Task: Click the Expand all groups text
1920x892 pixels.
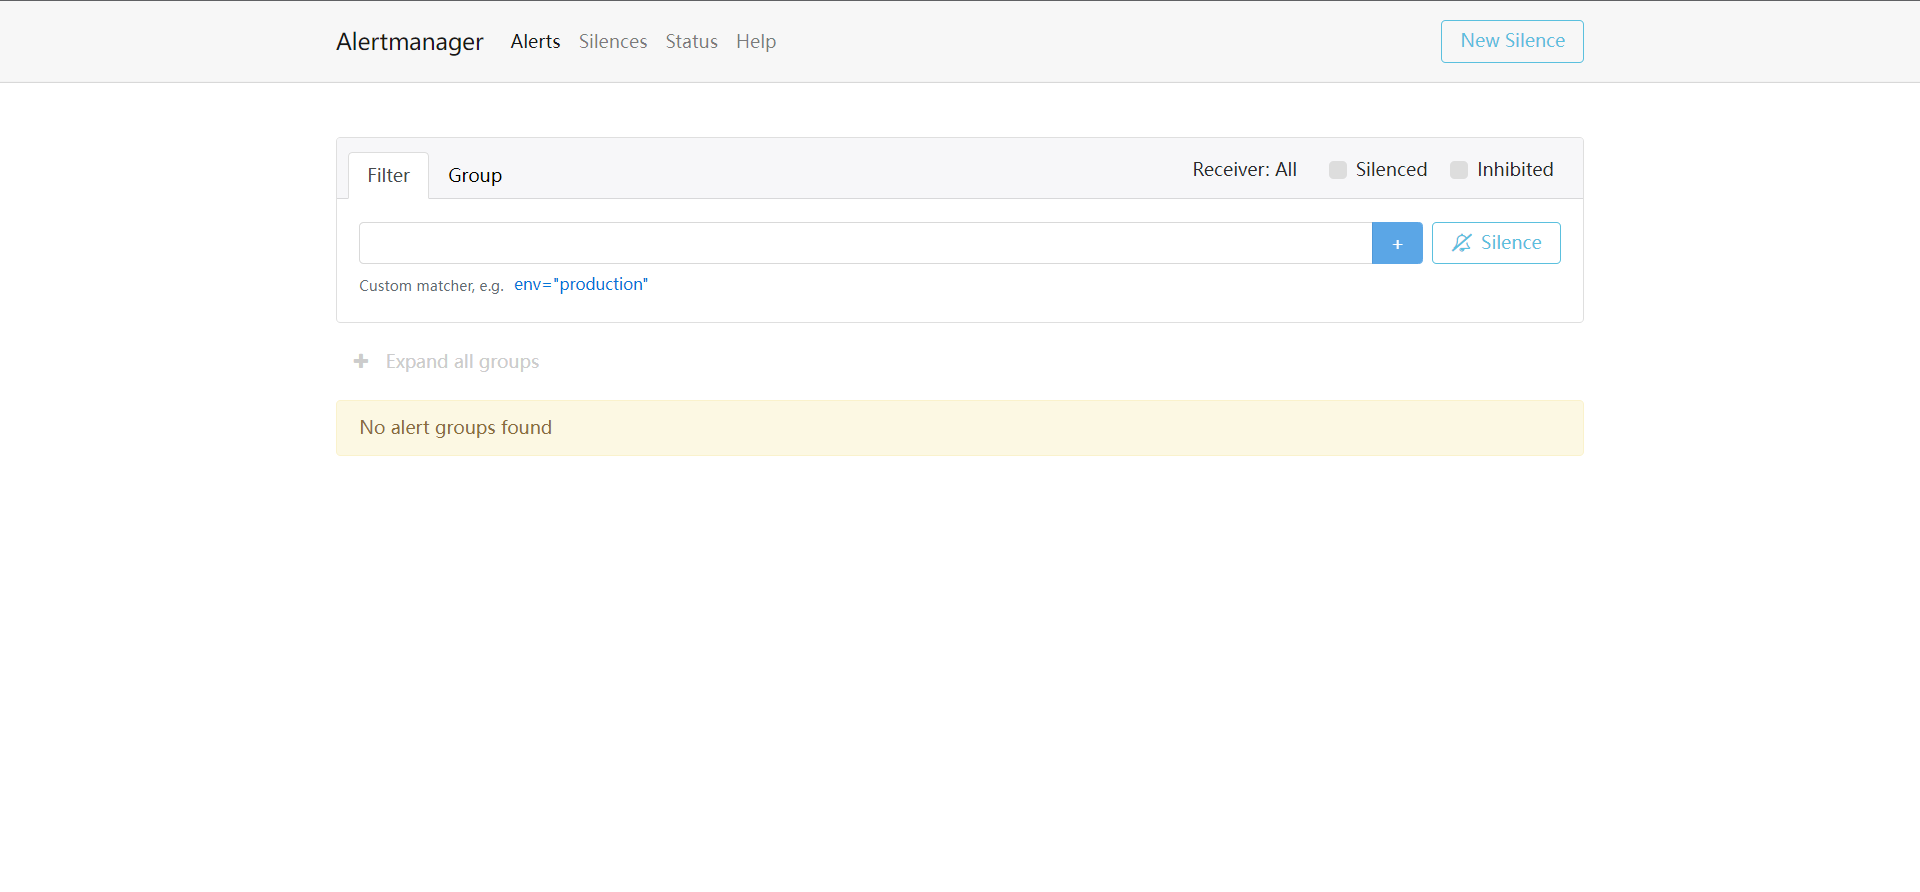Action: click(462, 361)
